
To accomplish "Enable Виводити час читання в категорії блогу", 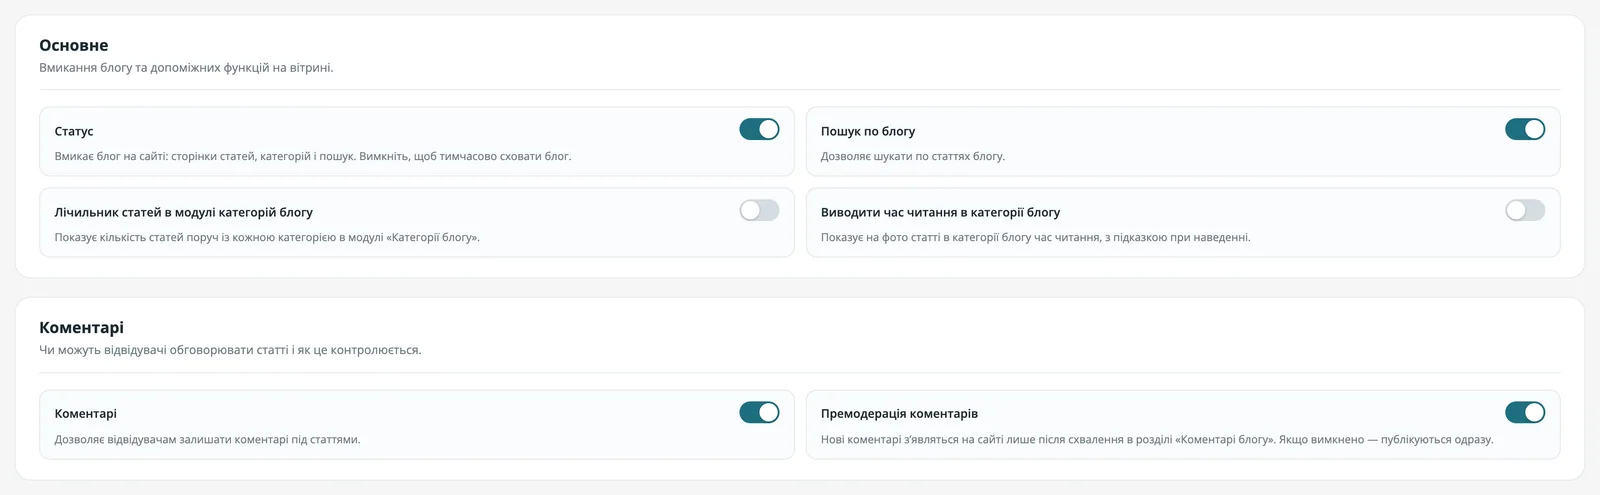I will click(x=1525, y=210).
